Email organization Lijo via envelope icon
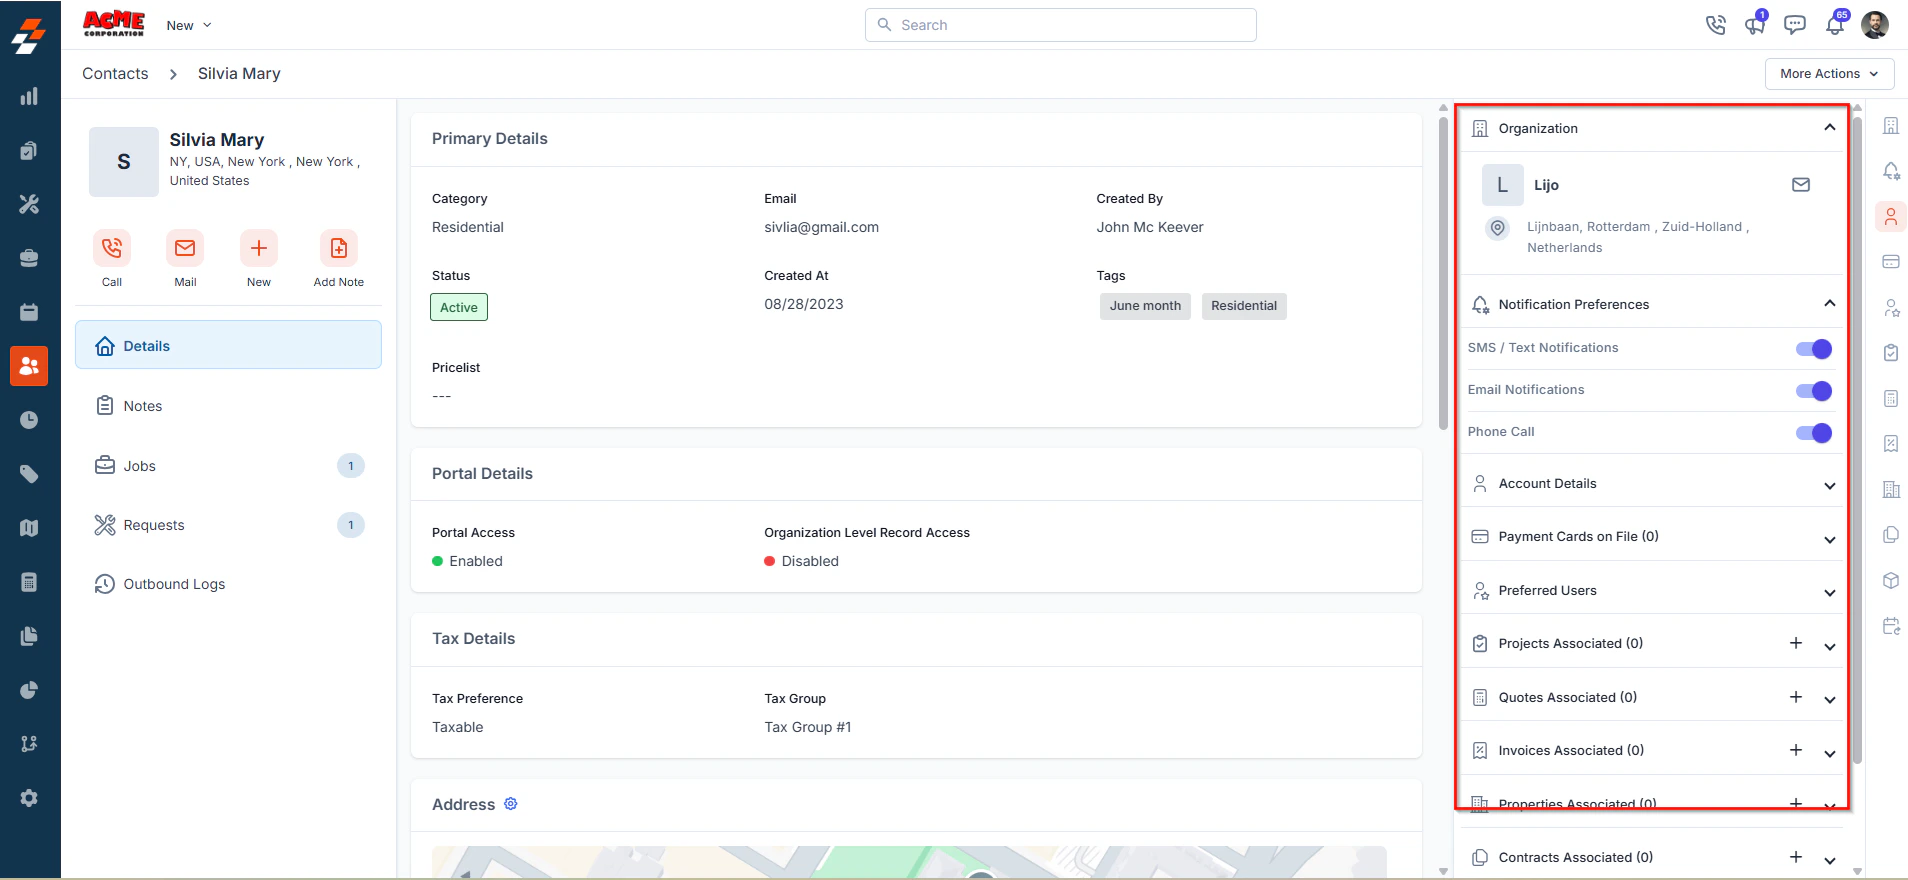This screenshot has height=880, width=1908. 1801,185
